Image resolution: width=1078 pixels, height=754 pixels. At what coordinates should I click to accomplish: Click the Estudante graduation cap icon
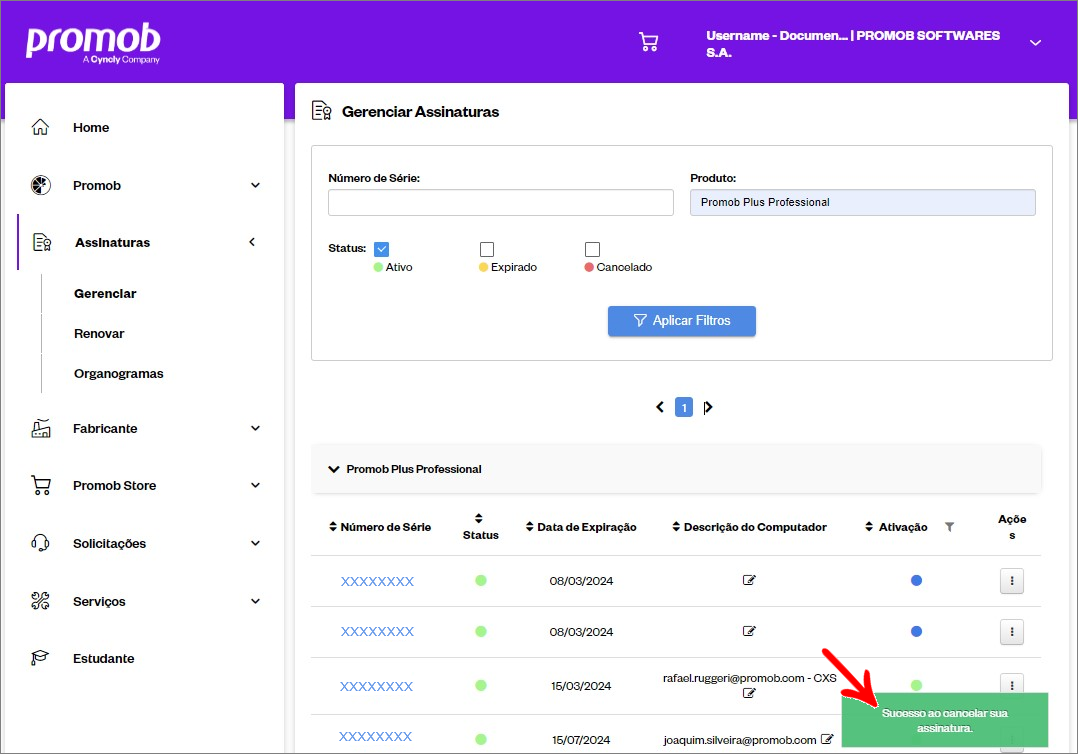point(41,658)
